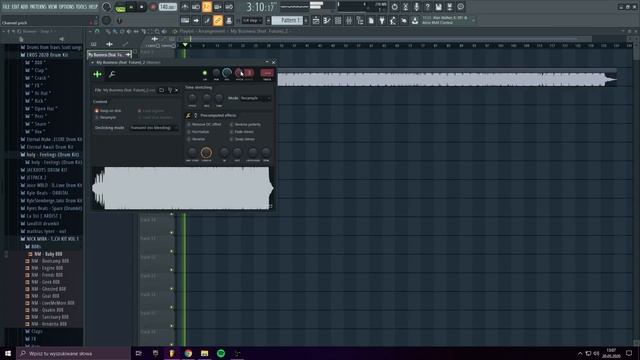Click the render/export audio icon

[x=449, y=7]
